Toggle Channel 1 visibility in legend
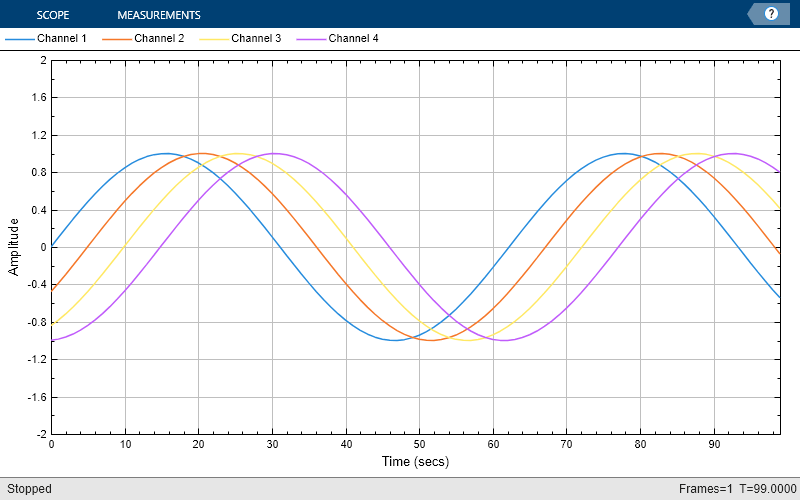800x500 pixels. click(x=62, y=38)
